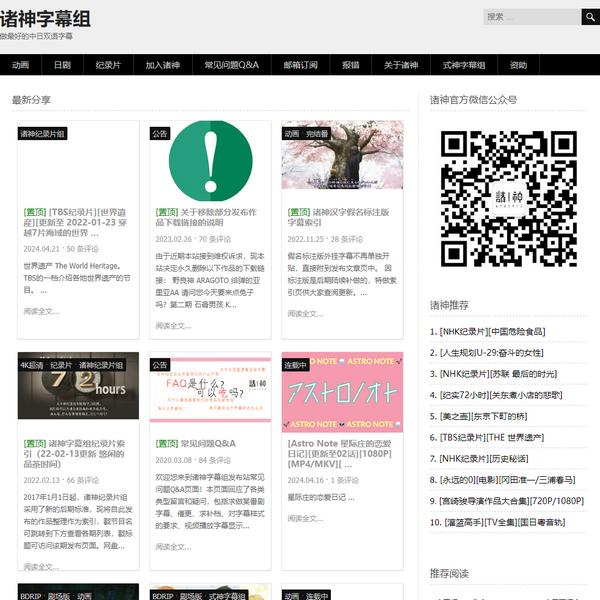Click the 4K超清 tag on the 72 hours post
This screenshot has width=600, height=600.
coord(31,365)
